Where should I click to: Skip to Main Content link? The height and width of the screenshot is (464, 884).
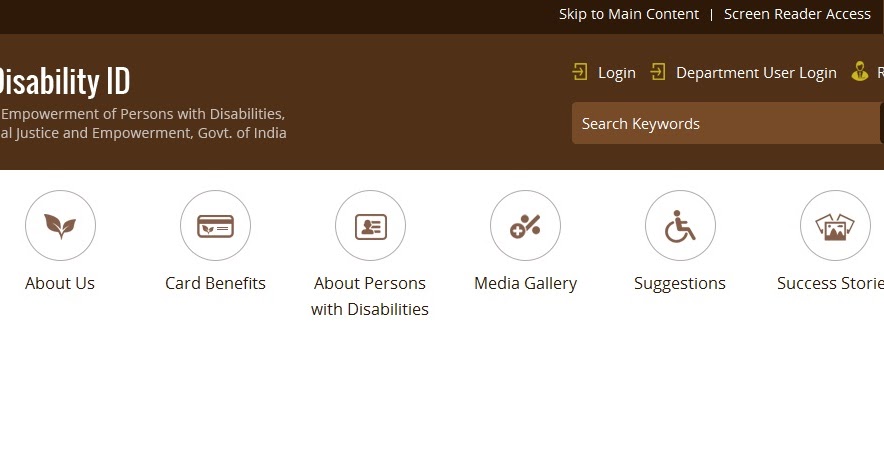click(629, 14)
